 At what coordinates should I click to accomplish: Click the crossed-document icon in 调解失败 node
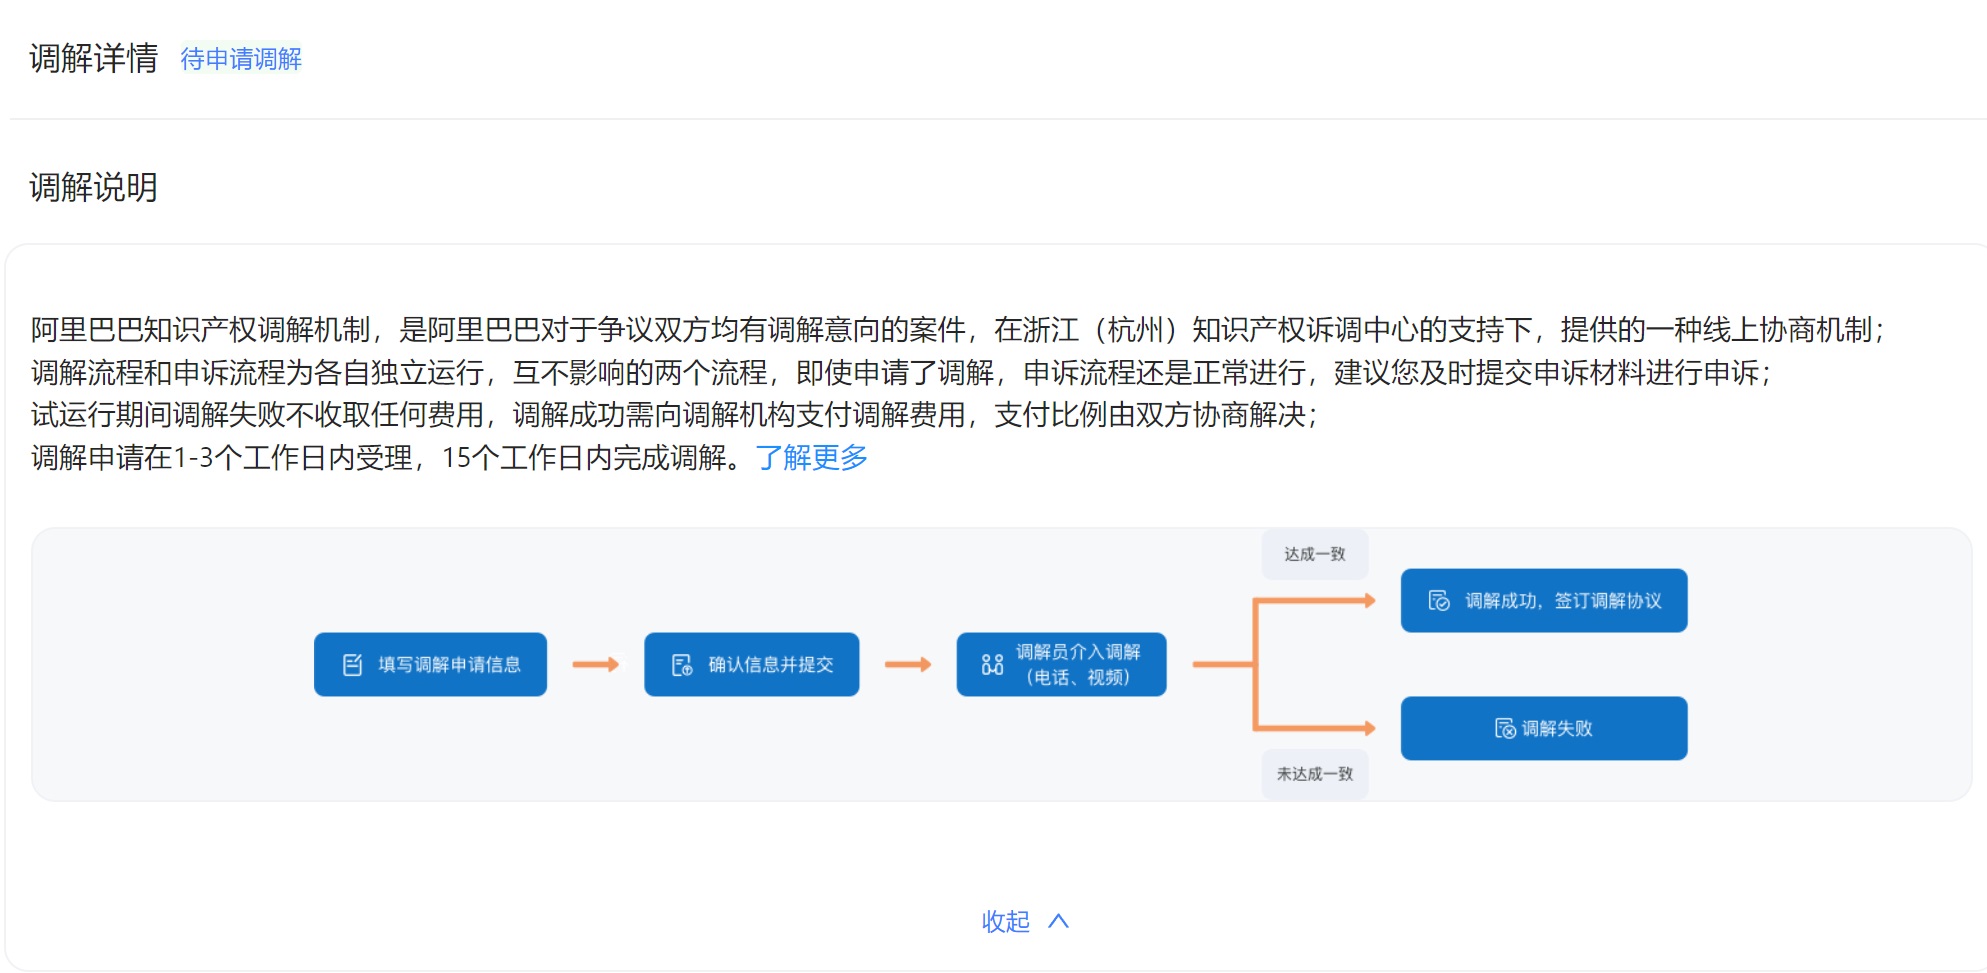(x=1503, y=728)
